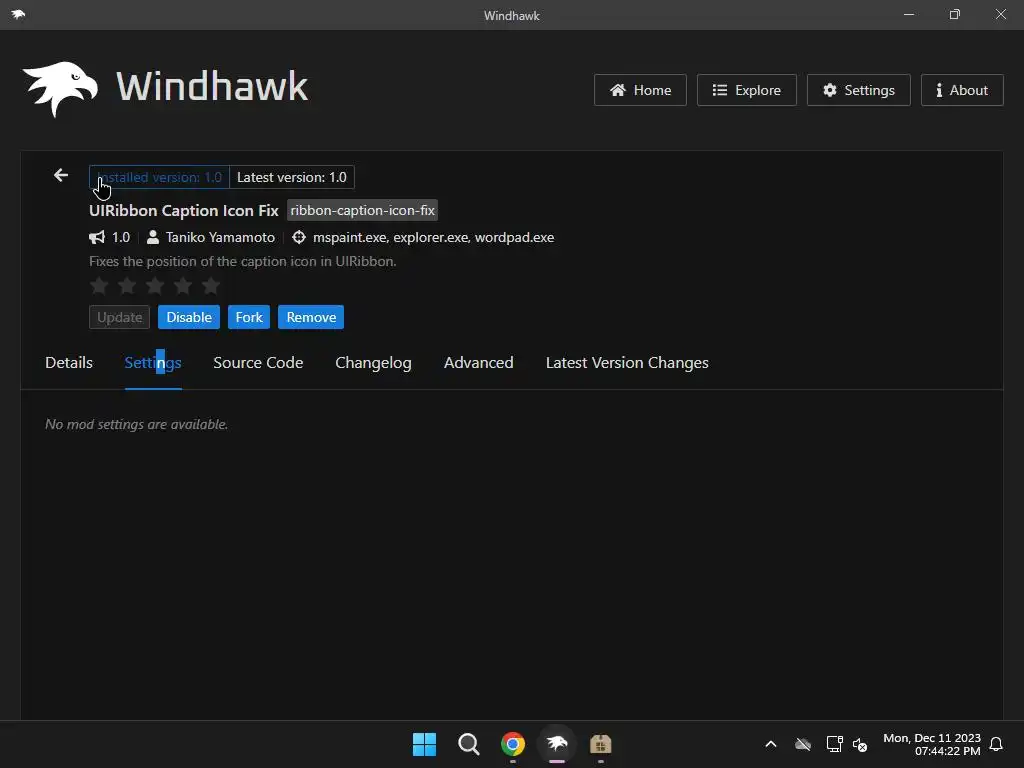Click the grayed-out Update button
This screenshot has height=768, width=1024.
pyautogui.click(x=120, y=317)
